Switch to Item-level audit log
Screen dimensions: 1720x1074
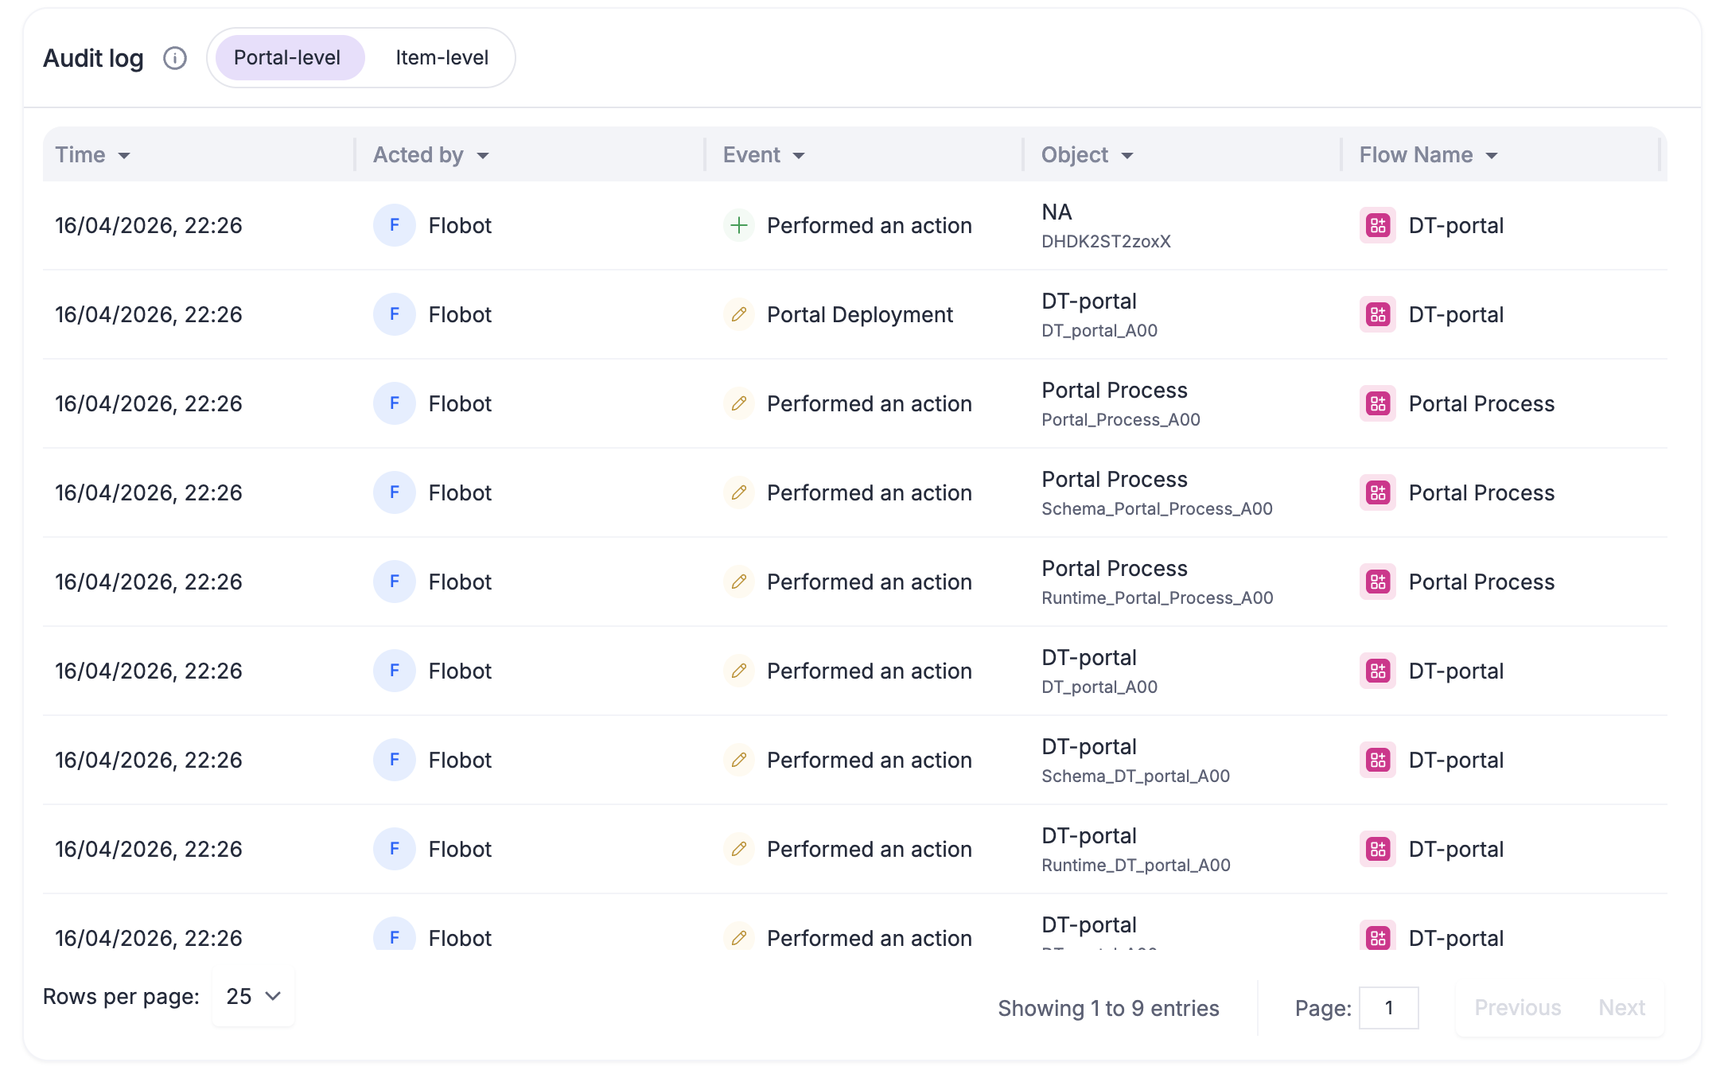[x=441, y=58]
